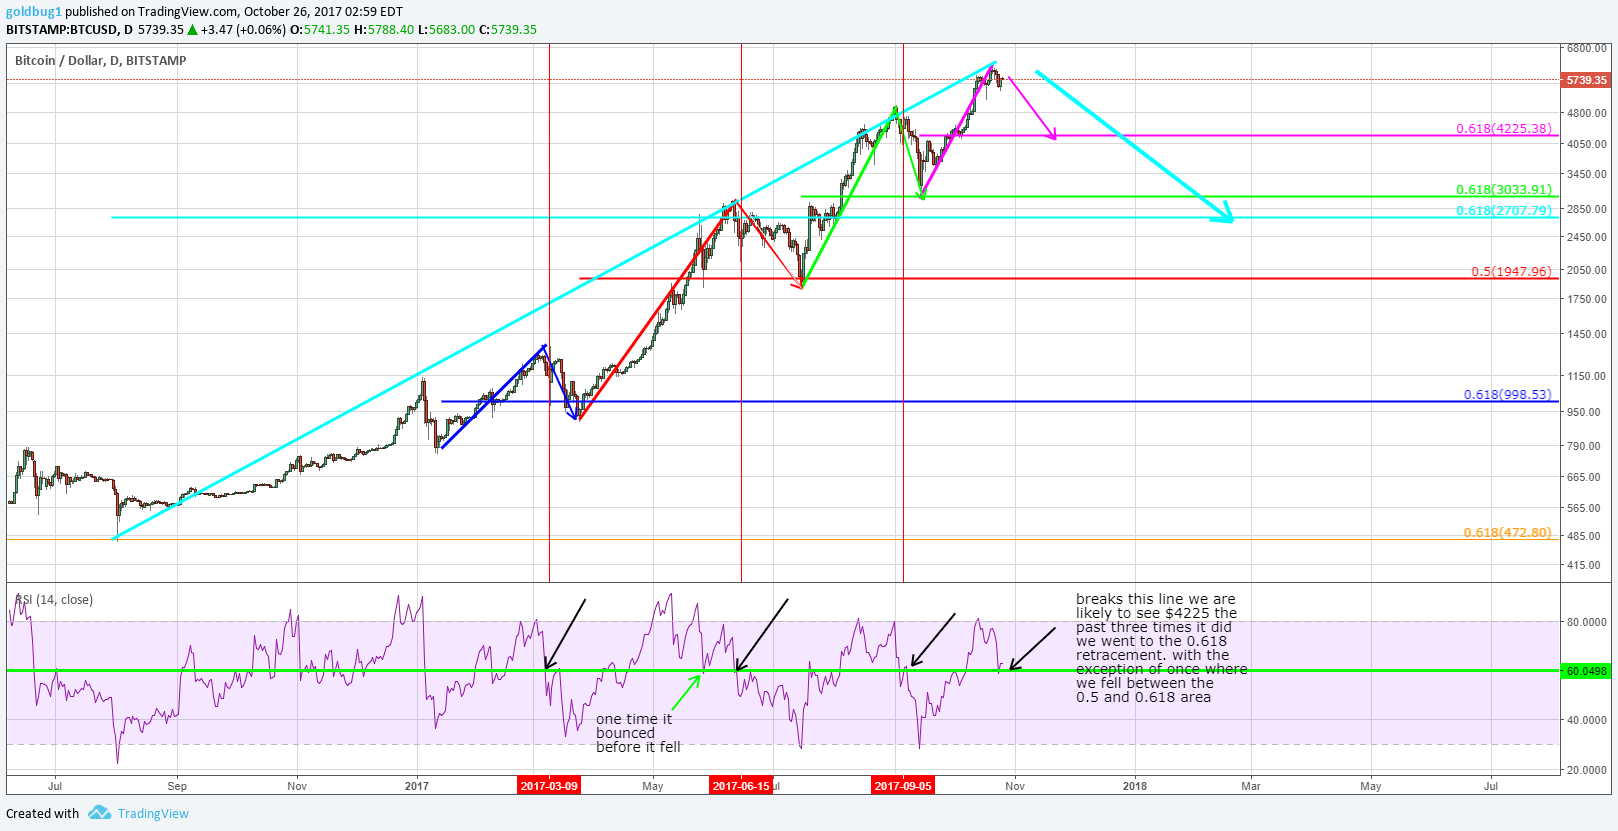1618x831 pixels.
Task: Select the 2017-06-15 date marker
Action: point(741,786)
